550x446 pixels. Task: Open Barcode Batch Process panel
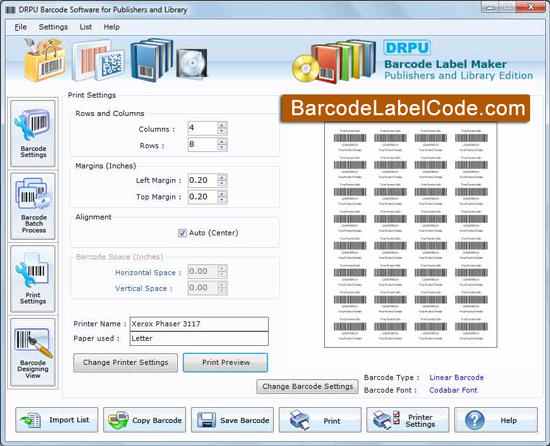(x=33, y=206)
